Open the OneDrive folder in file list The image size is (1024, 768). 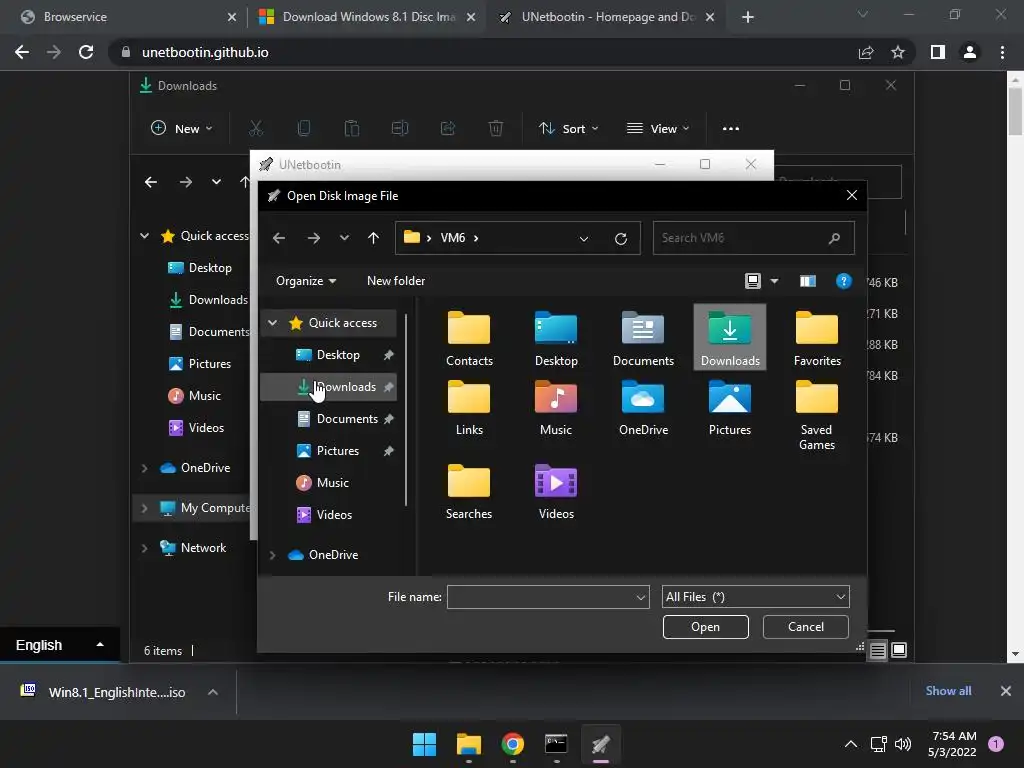tap(643, 408)
